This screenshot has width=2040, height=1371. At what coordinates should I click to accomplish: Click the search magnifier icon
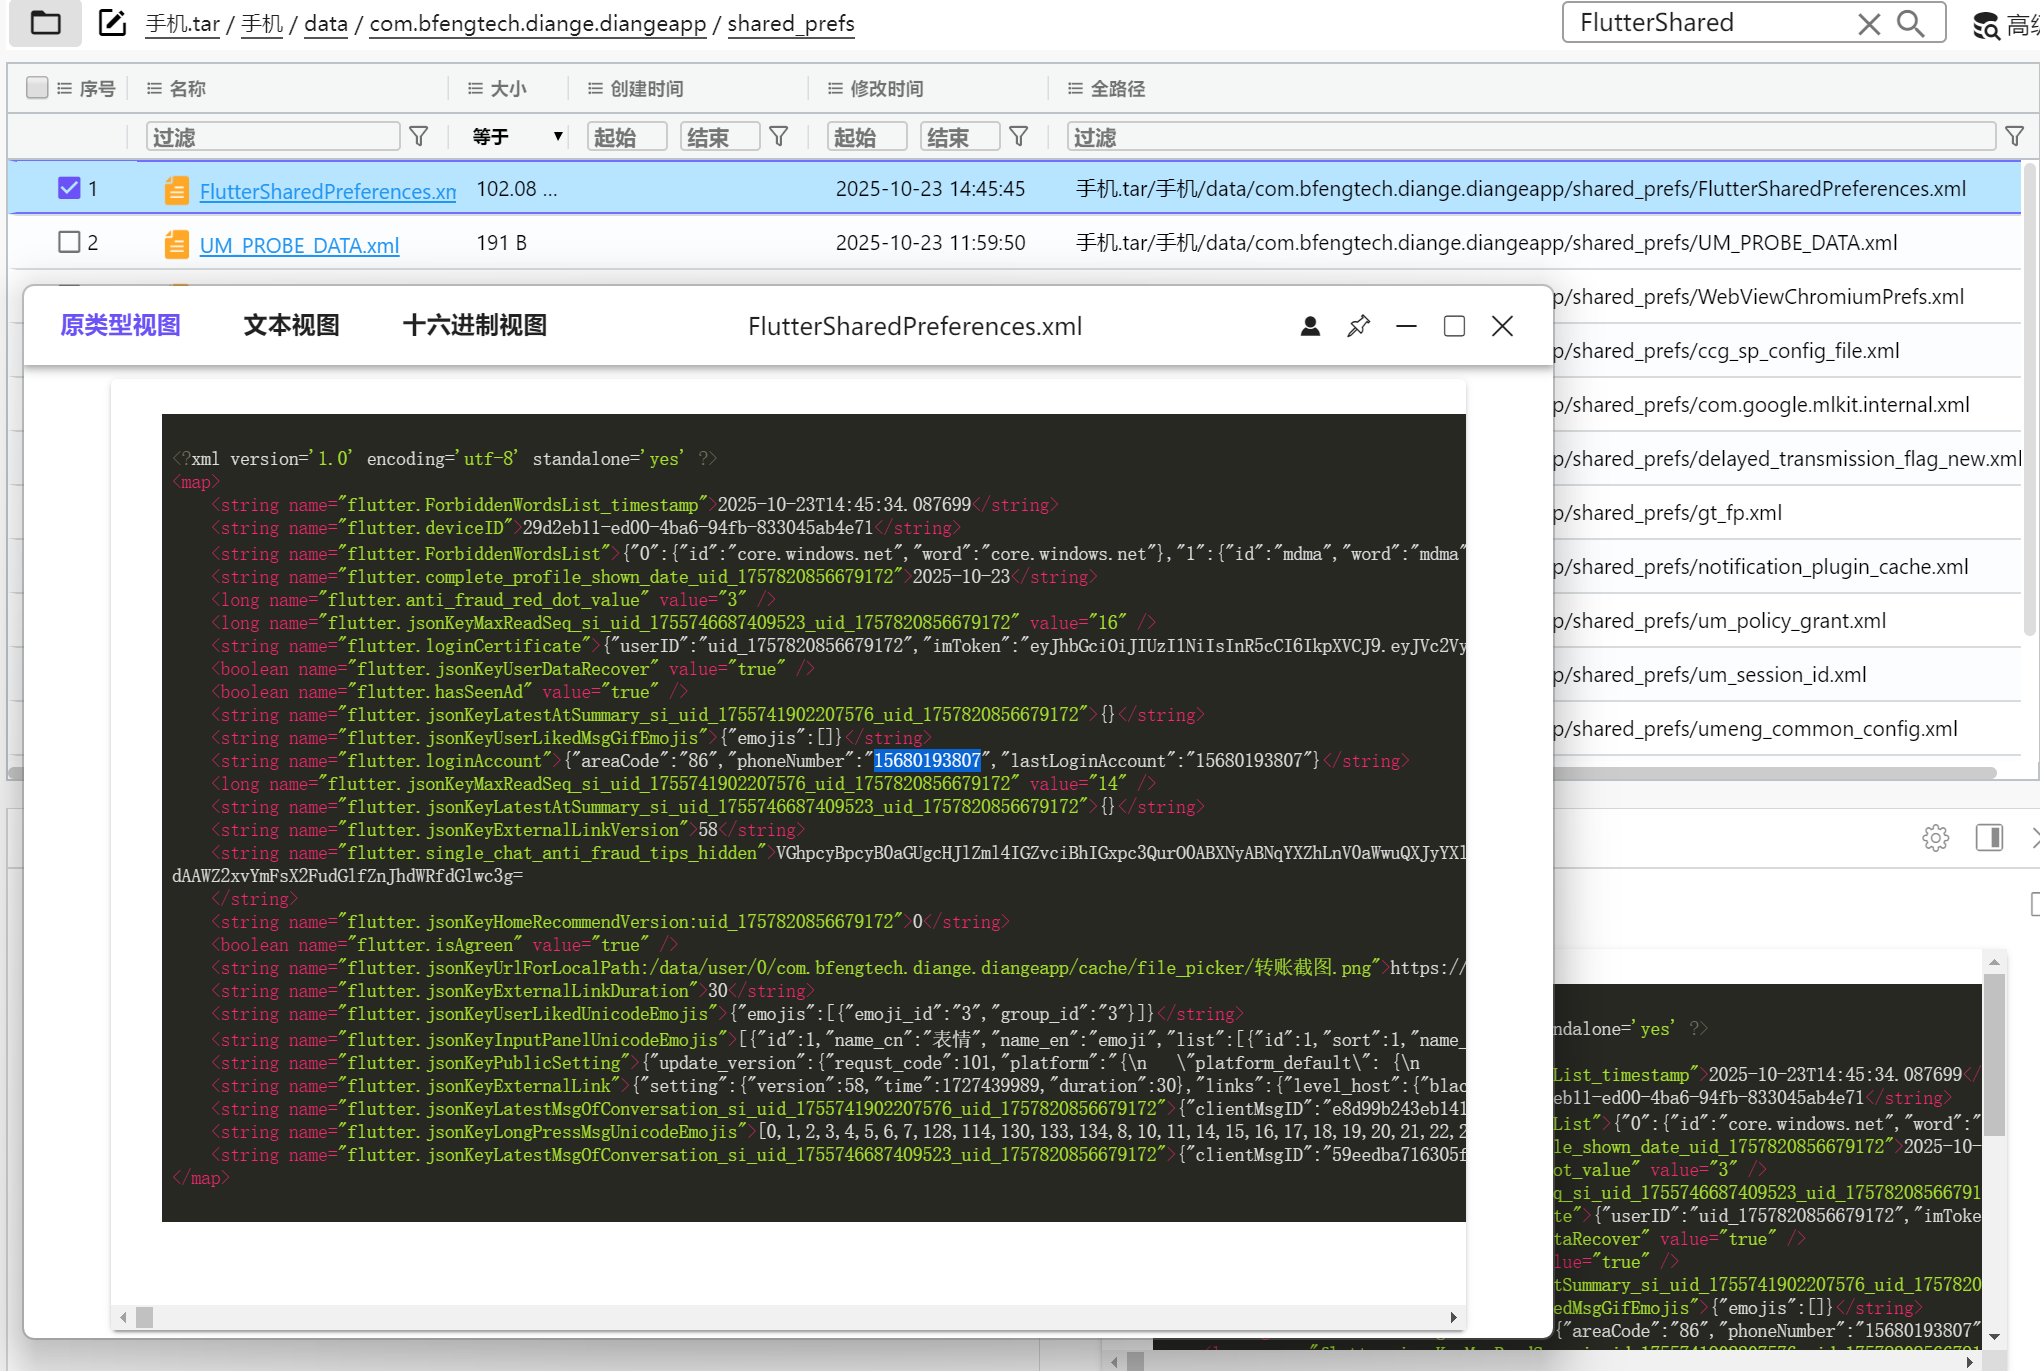click(1910, 23)
